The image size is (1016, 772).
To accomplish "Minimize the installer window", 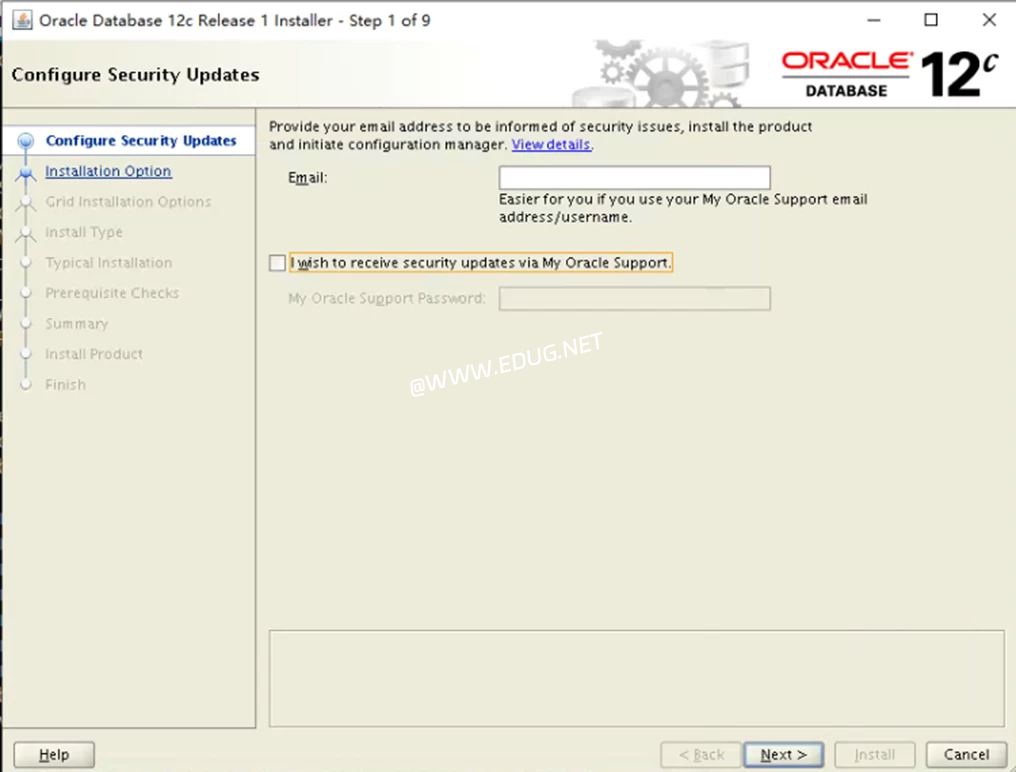I will (874, 20).
